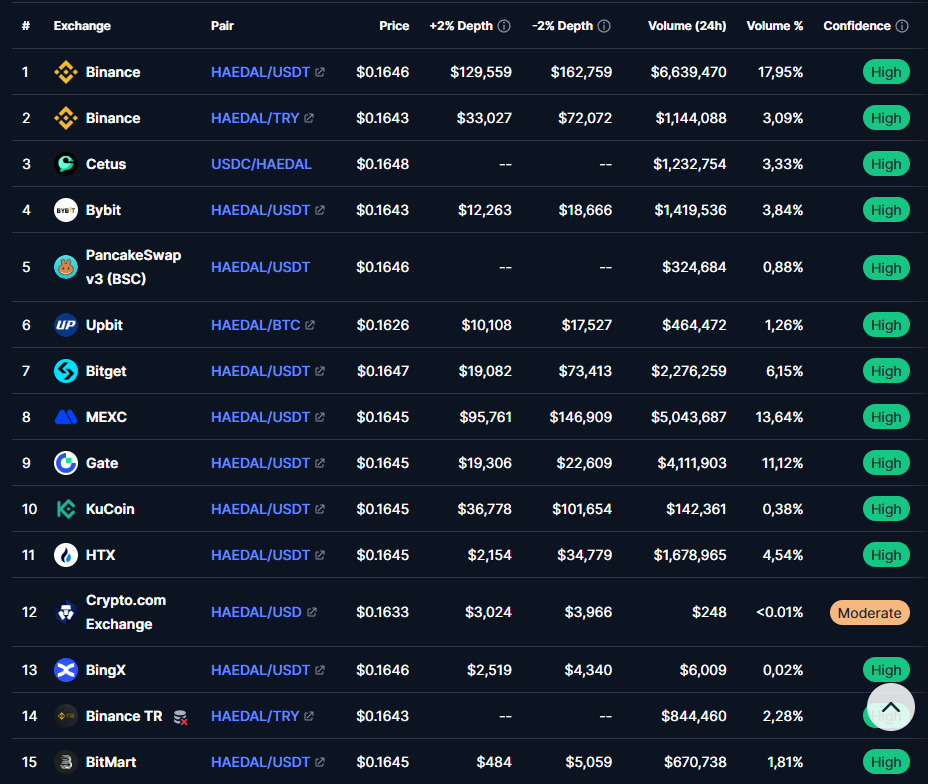The width and height of the screenshot is (928, 784).
Task: Click the BingX exchange logo
Action: coord(66,670)
